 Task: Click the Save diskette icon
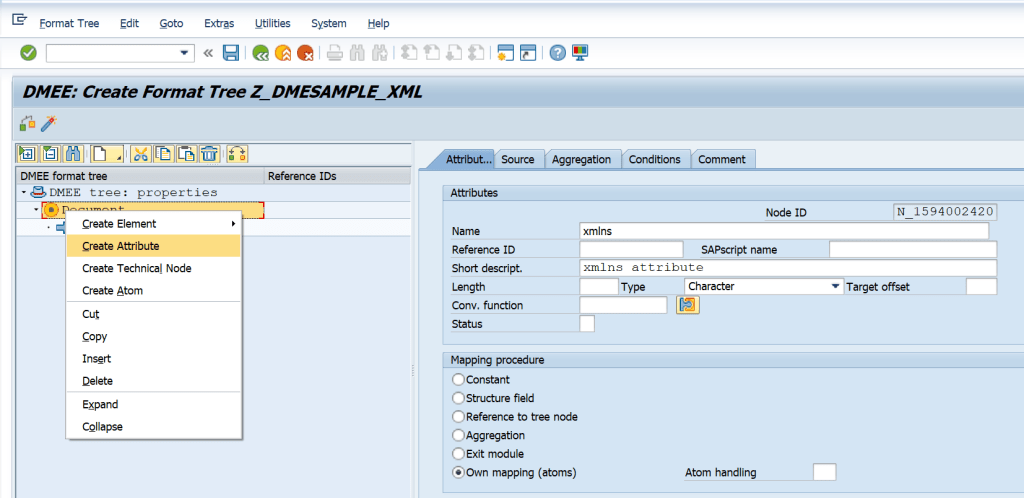(231, 53)
